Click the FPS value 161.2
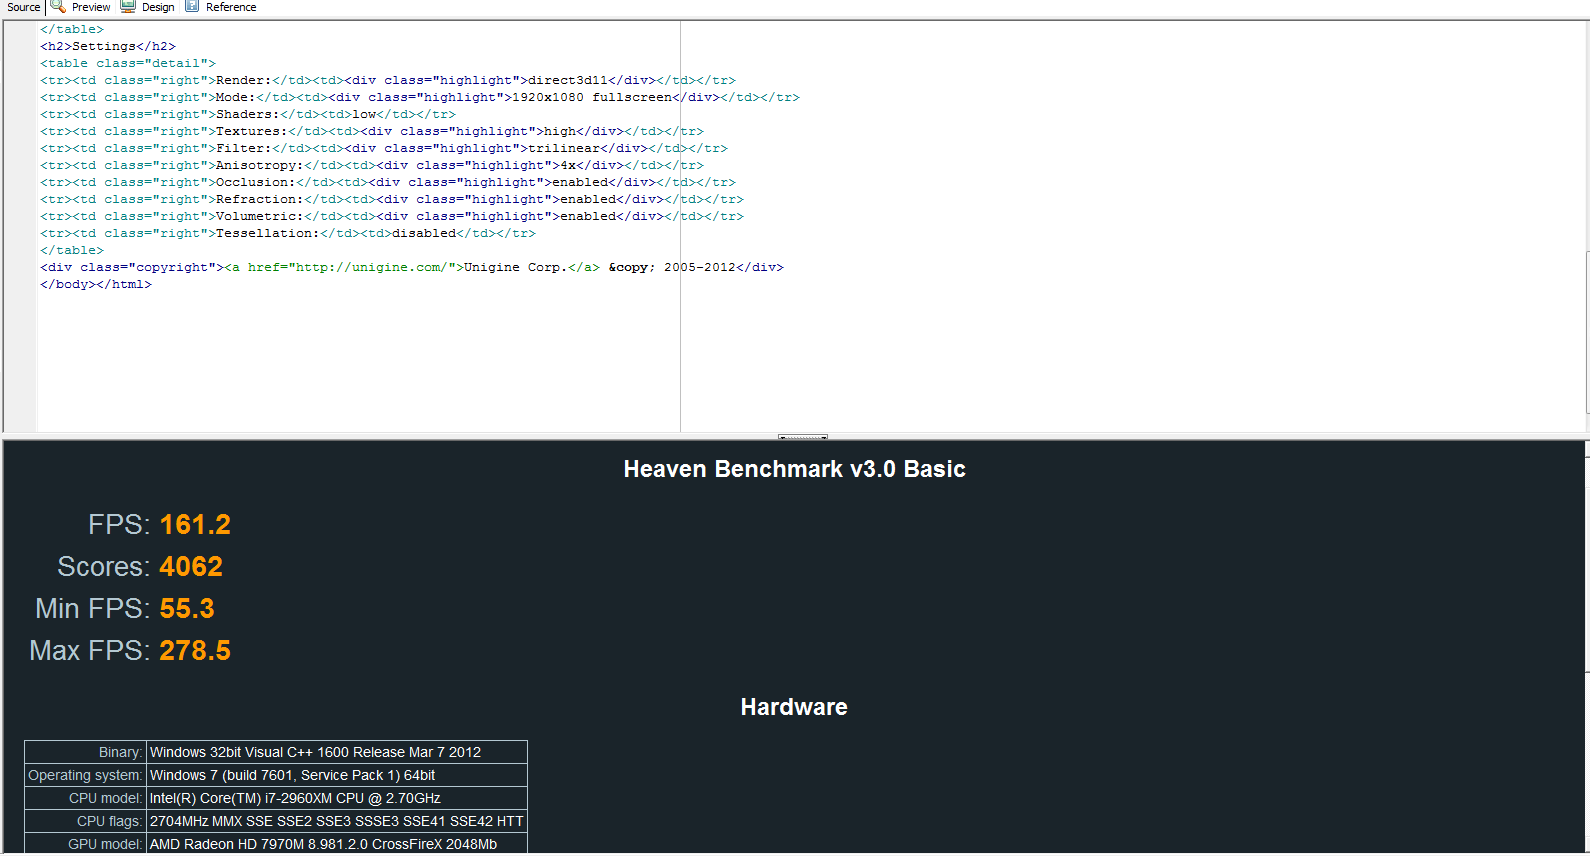1590x856 pixels. click(195, 524)
